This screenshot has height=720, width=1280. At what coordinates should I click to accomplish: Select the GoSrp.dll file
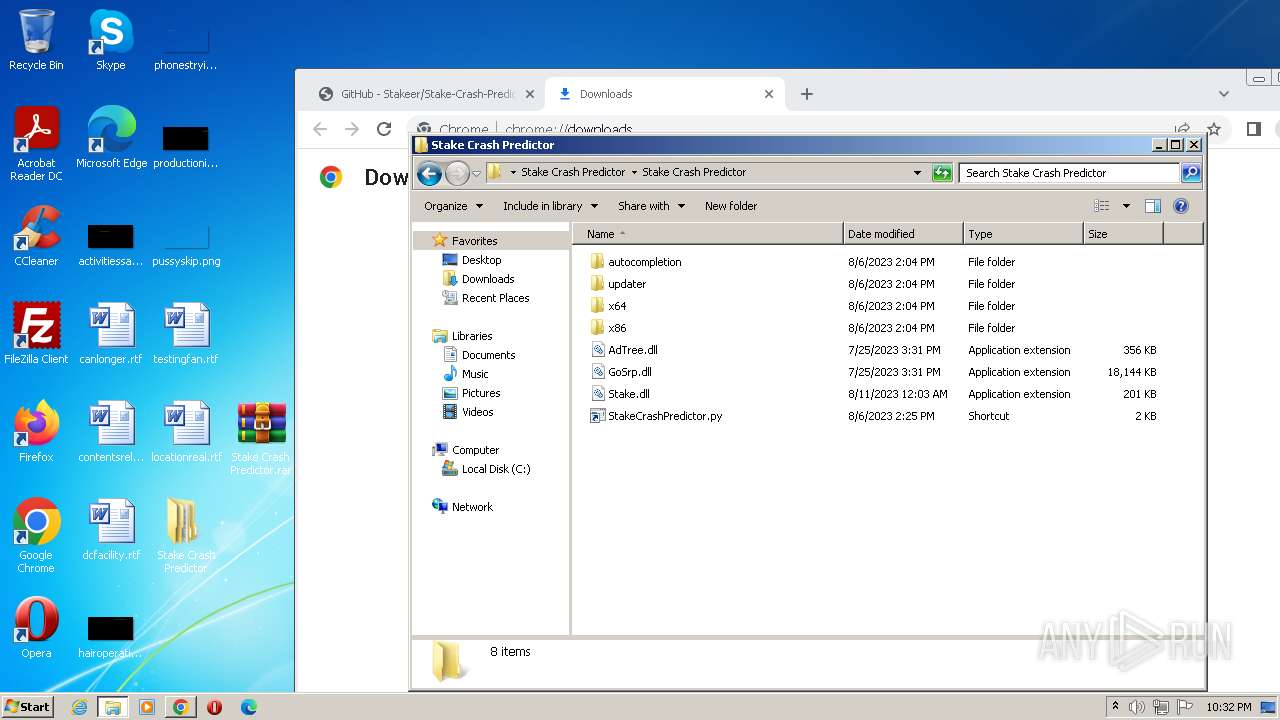click(629, 372)
